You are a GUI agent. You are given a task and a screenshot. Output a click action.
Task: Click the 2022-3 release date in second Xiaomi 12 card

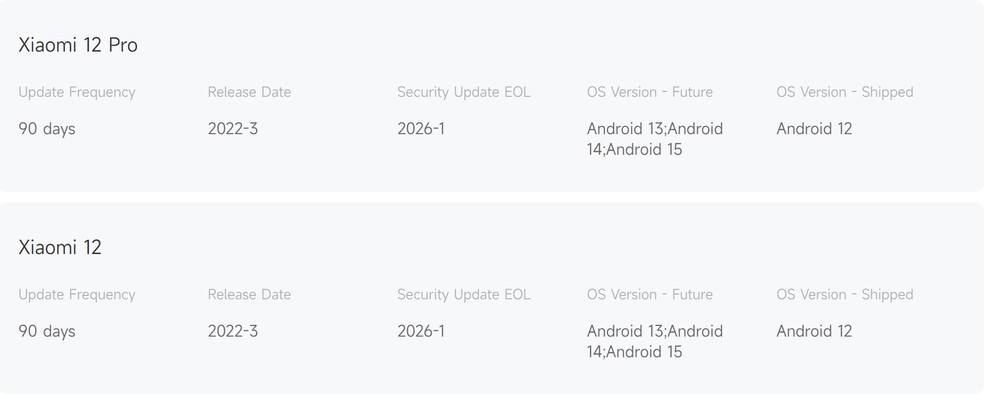(x=233, y=332)
